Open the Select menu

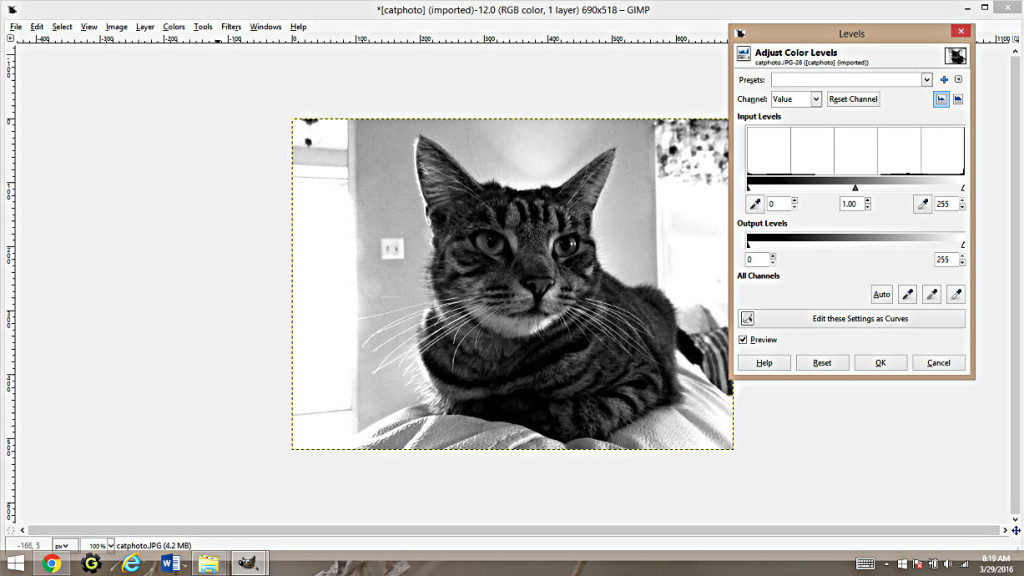click(62, 27)
